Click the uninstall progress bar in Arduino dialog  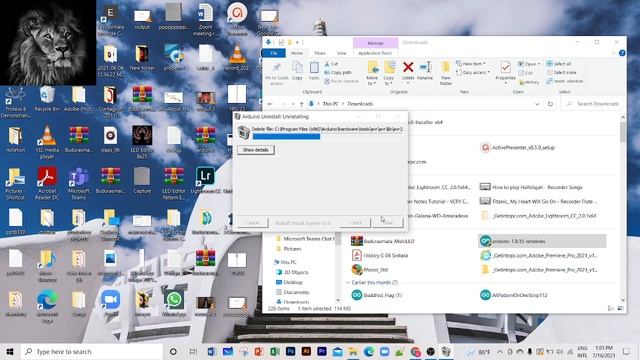coord(327,137)
